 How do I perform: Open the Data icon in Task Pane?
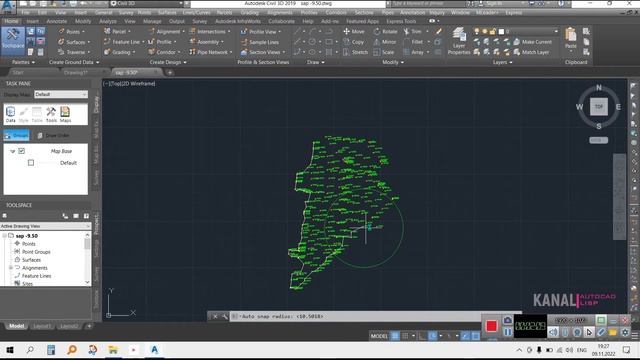tap(10, 114)
